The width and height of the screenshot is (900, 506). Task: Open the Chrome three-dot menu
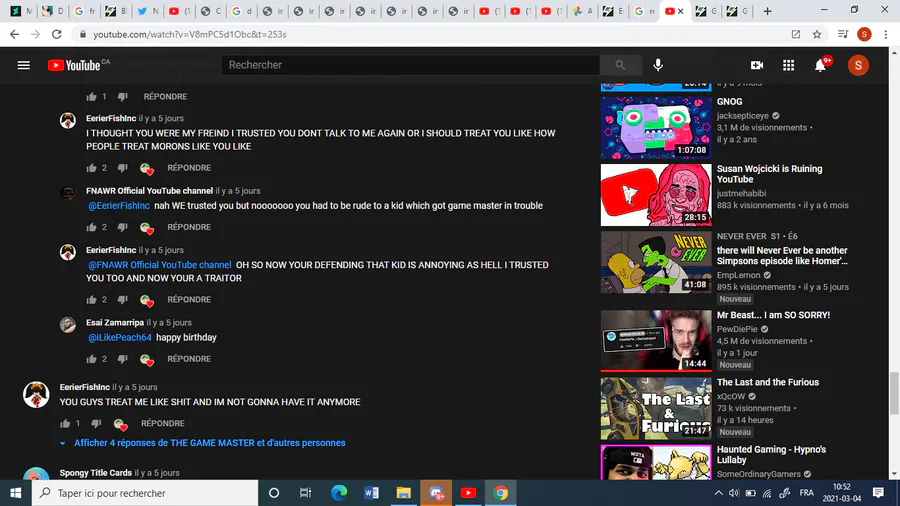886,34
